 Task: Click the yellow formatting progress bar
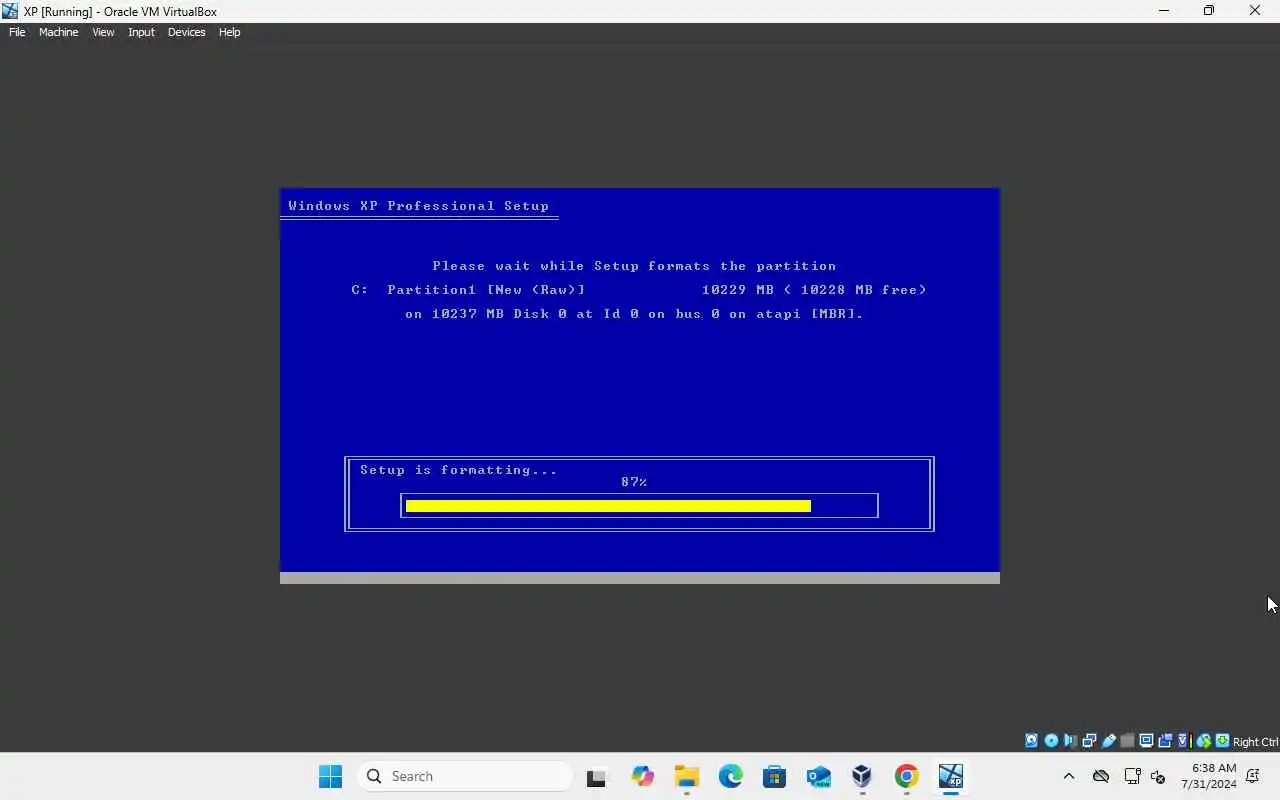608,506
